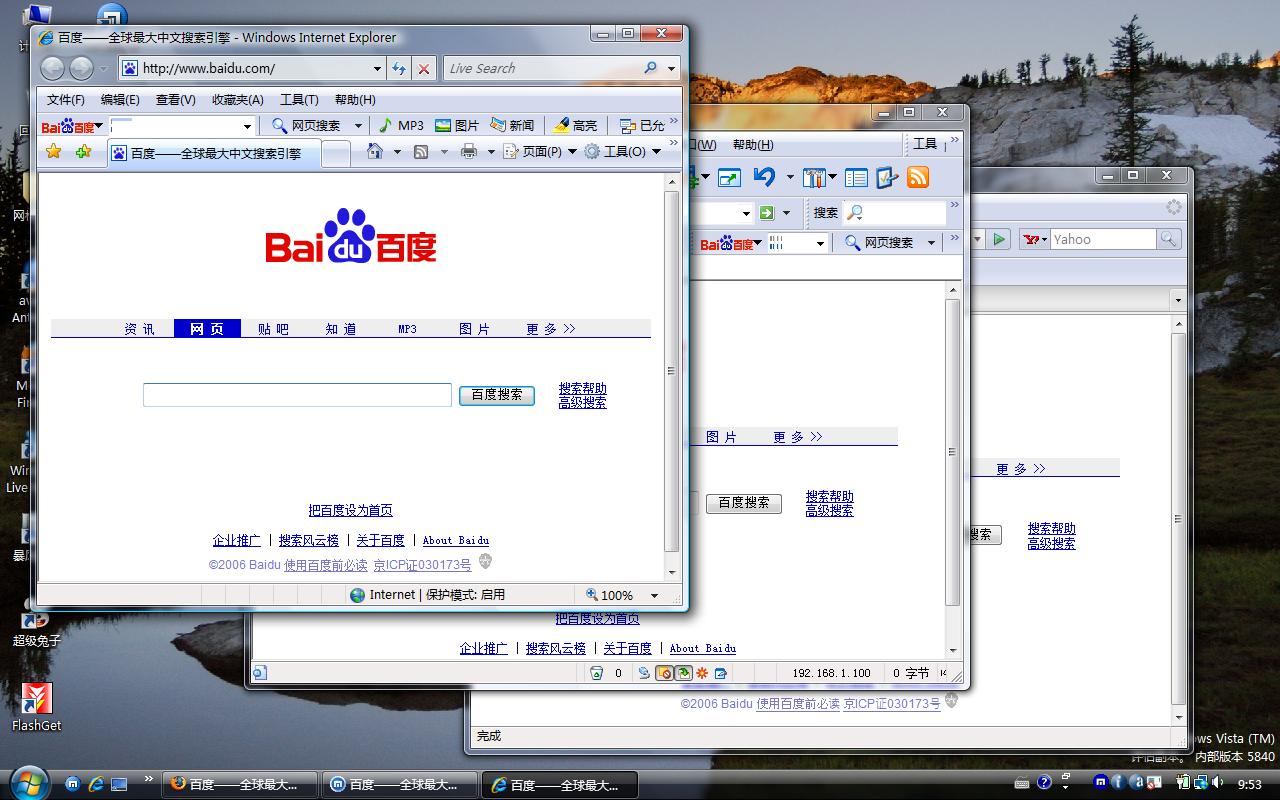Click the sidebar panel icon in Maxthon toolbar
The image size is (1280, 800).
click(856, 178)
